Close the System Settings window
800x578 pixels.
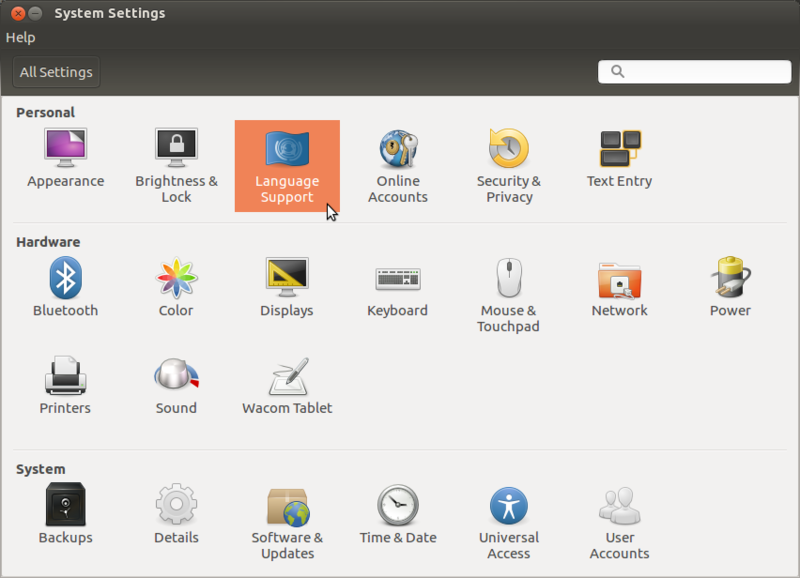point(18,13)
